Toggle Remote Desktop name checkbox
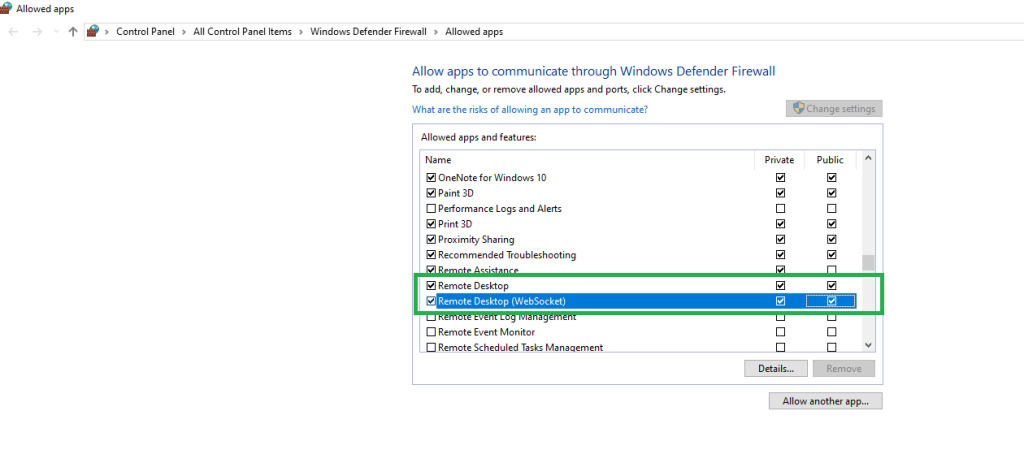This screenshot has height=450, width=1024. pyautogui.click(x=431, y=285)
